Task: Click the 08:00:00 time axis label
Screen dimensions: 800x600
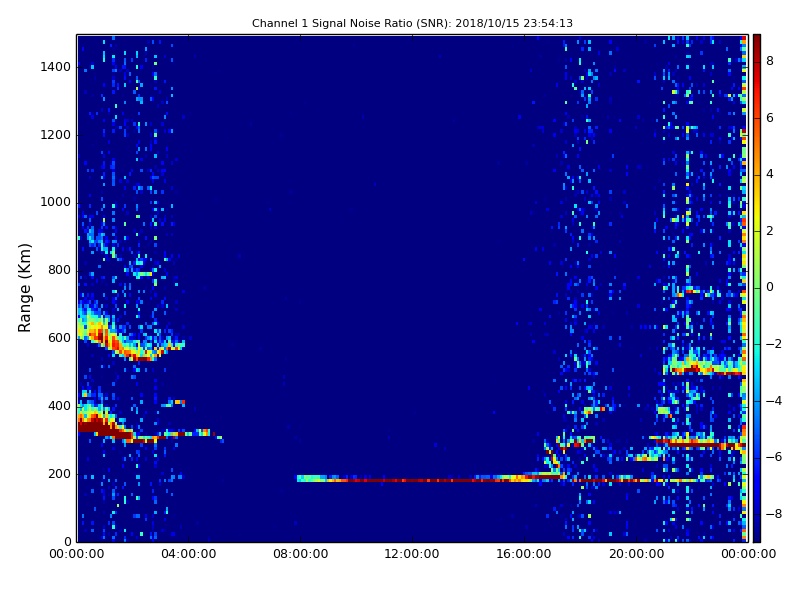Action: (301, 554)
